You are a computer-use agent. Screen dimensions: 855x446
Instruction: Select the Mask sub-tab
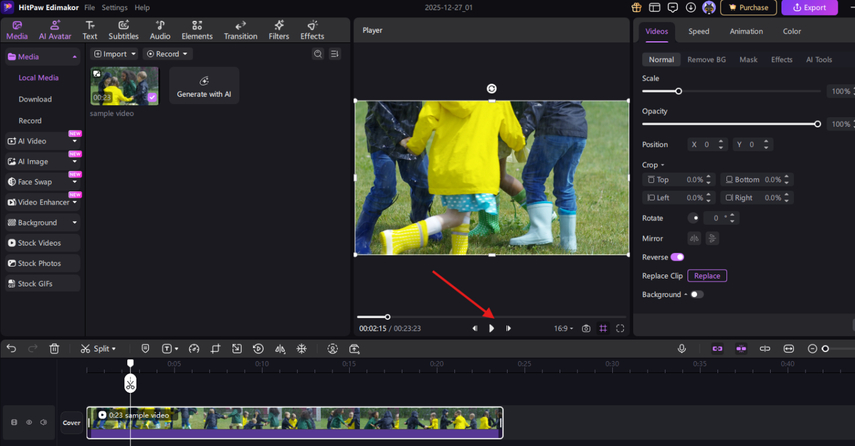click(748, 59)
